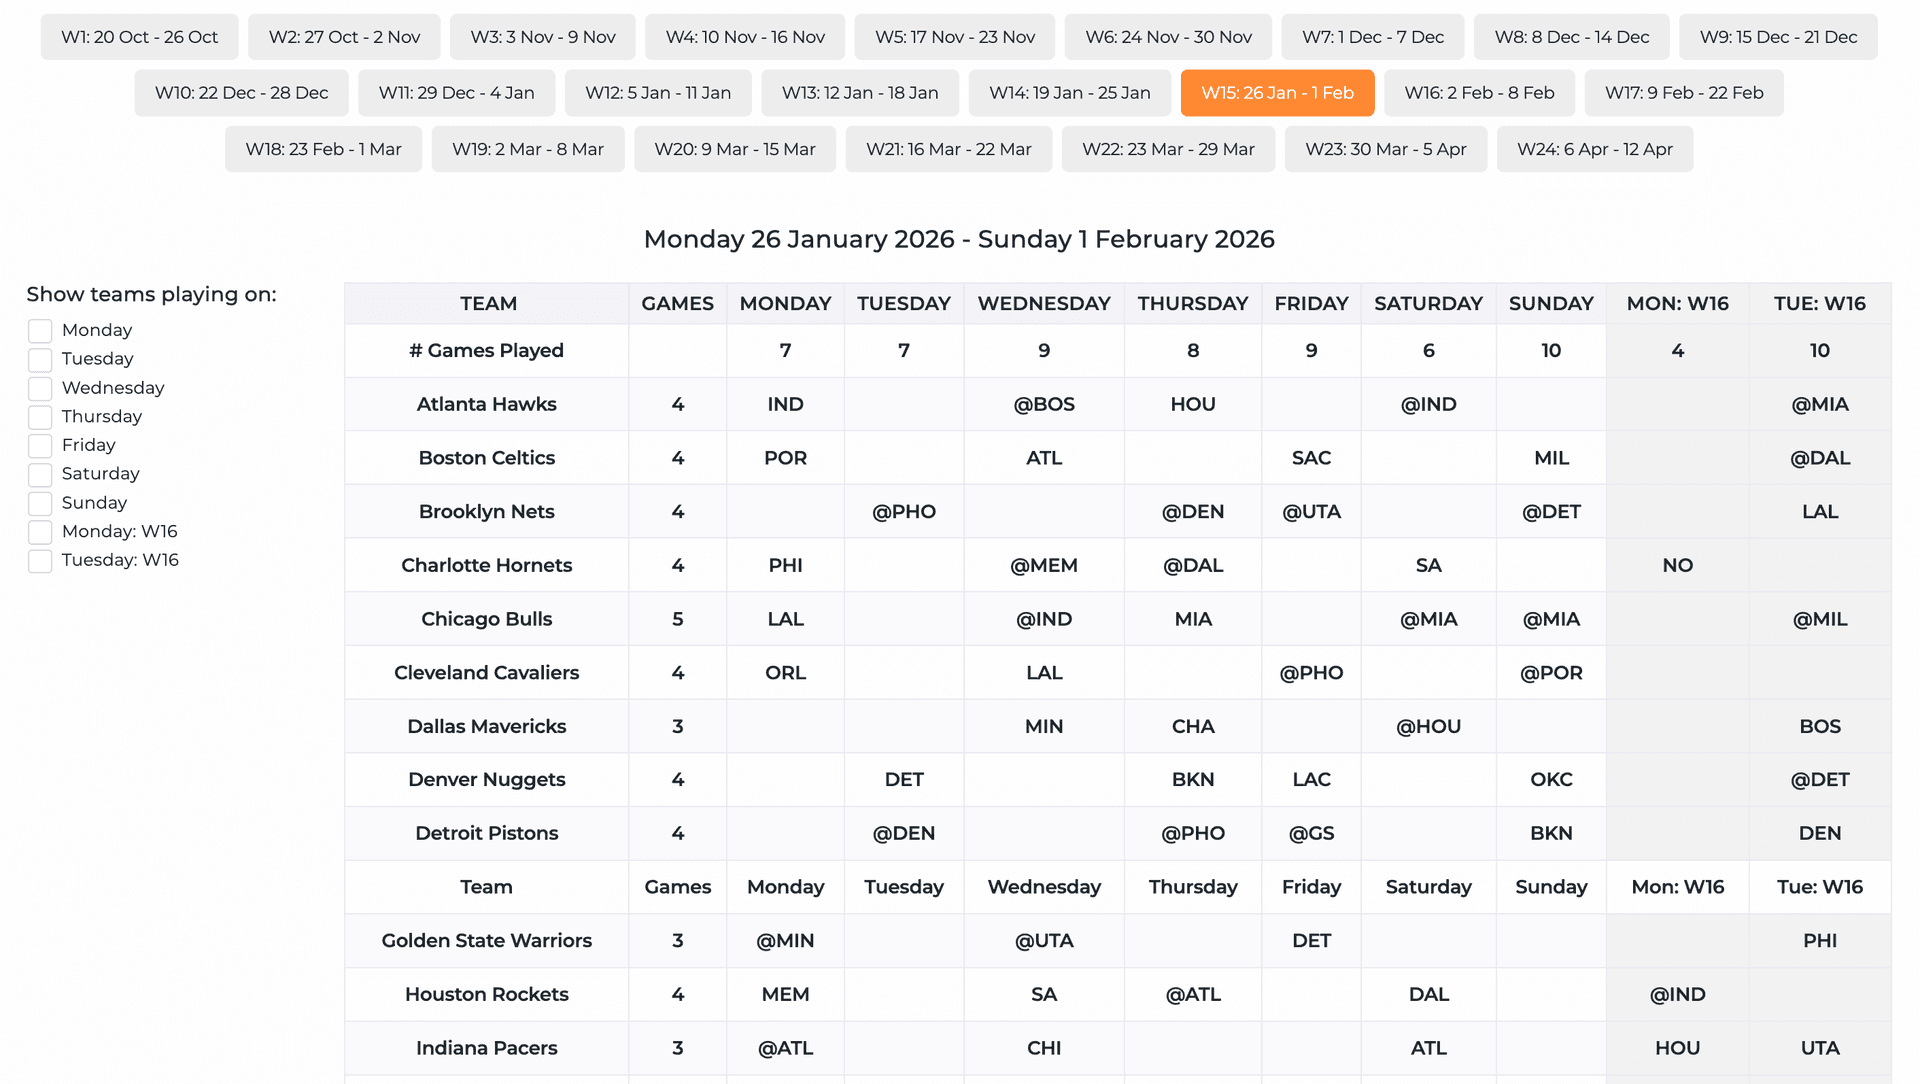1920x1084 pixels.
Task: Check the Tuesday: W16 checkbox
Action: 40,561
